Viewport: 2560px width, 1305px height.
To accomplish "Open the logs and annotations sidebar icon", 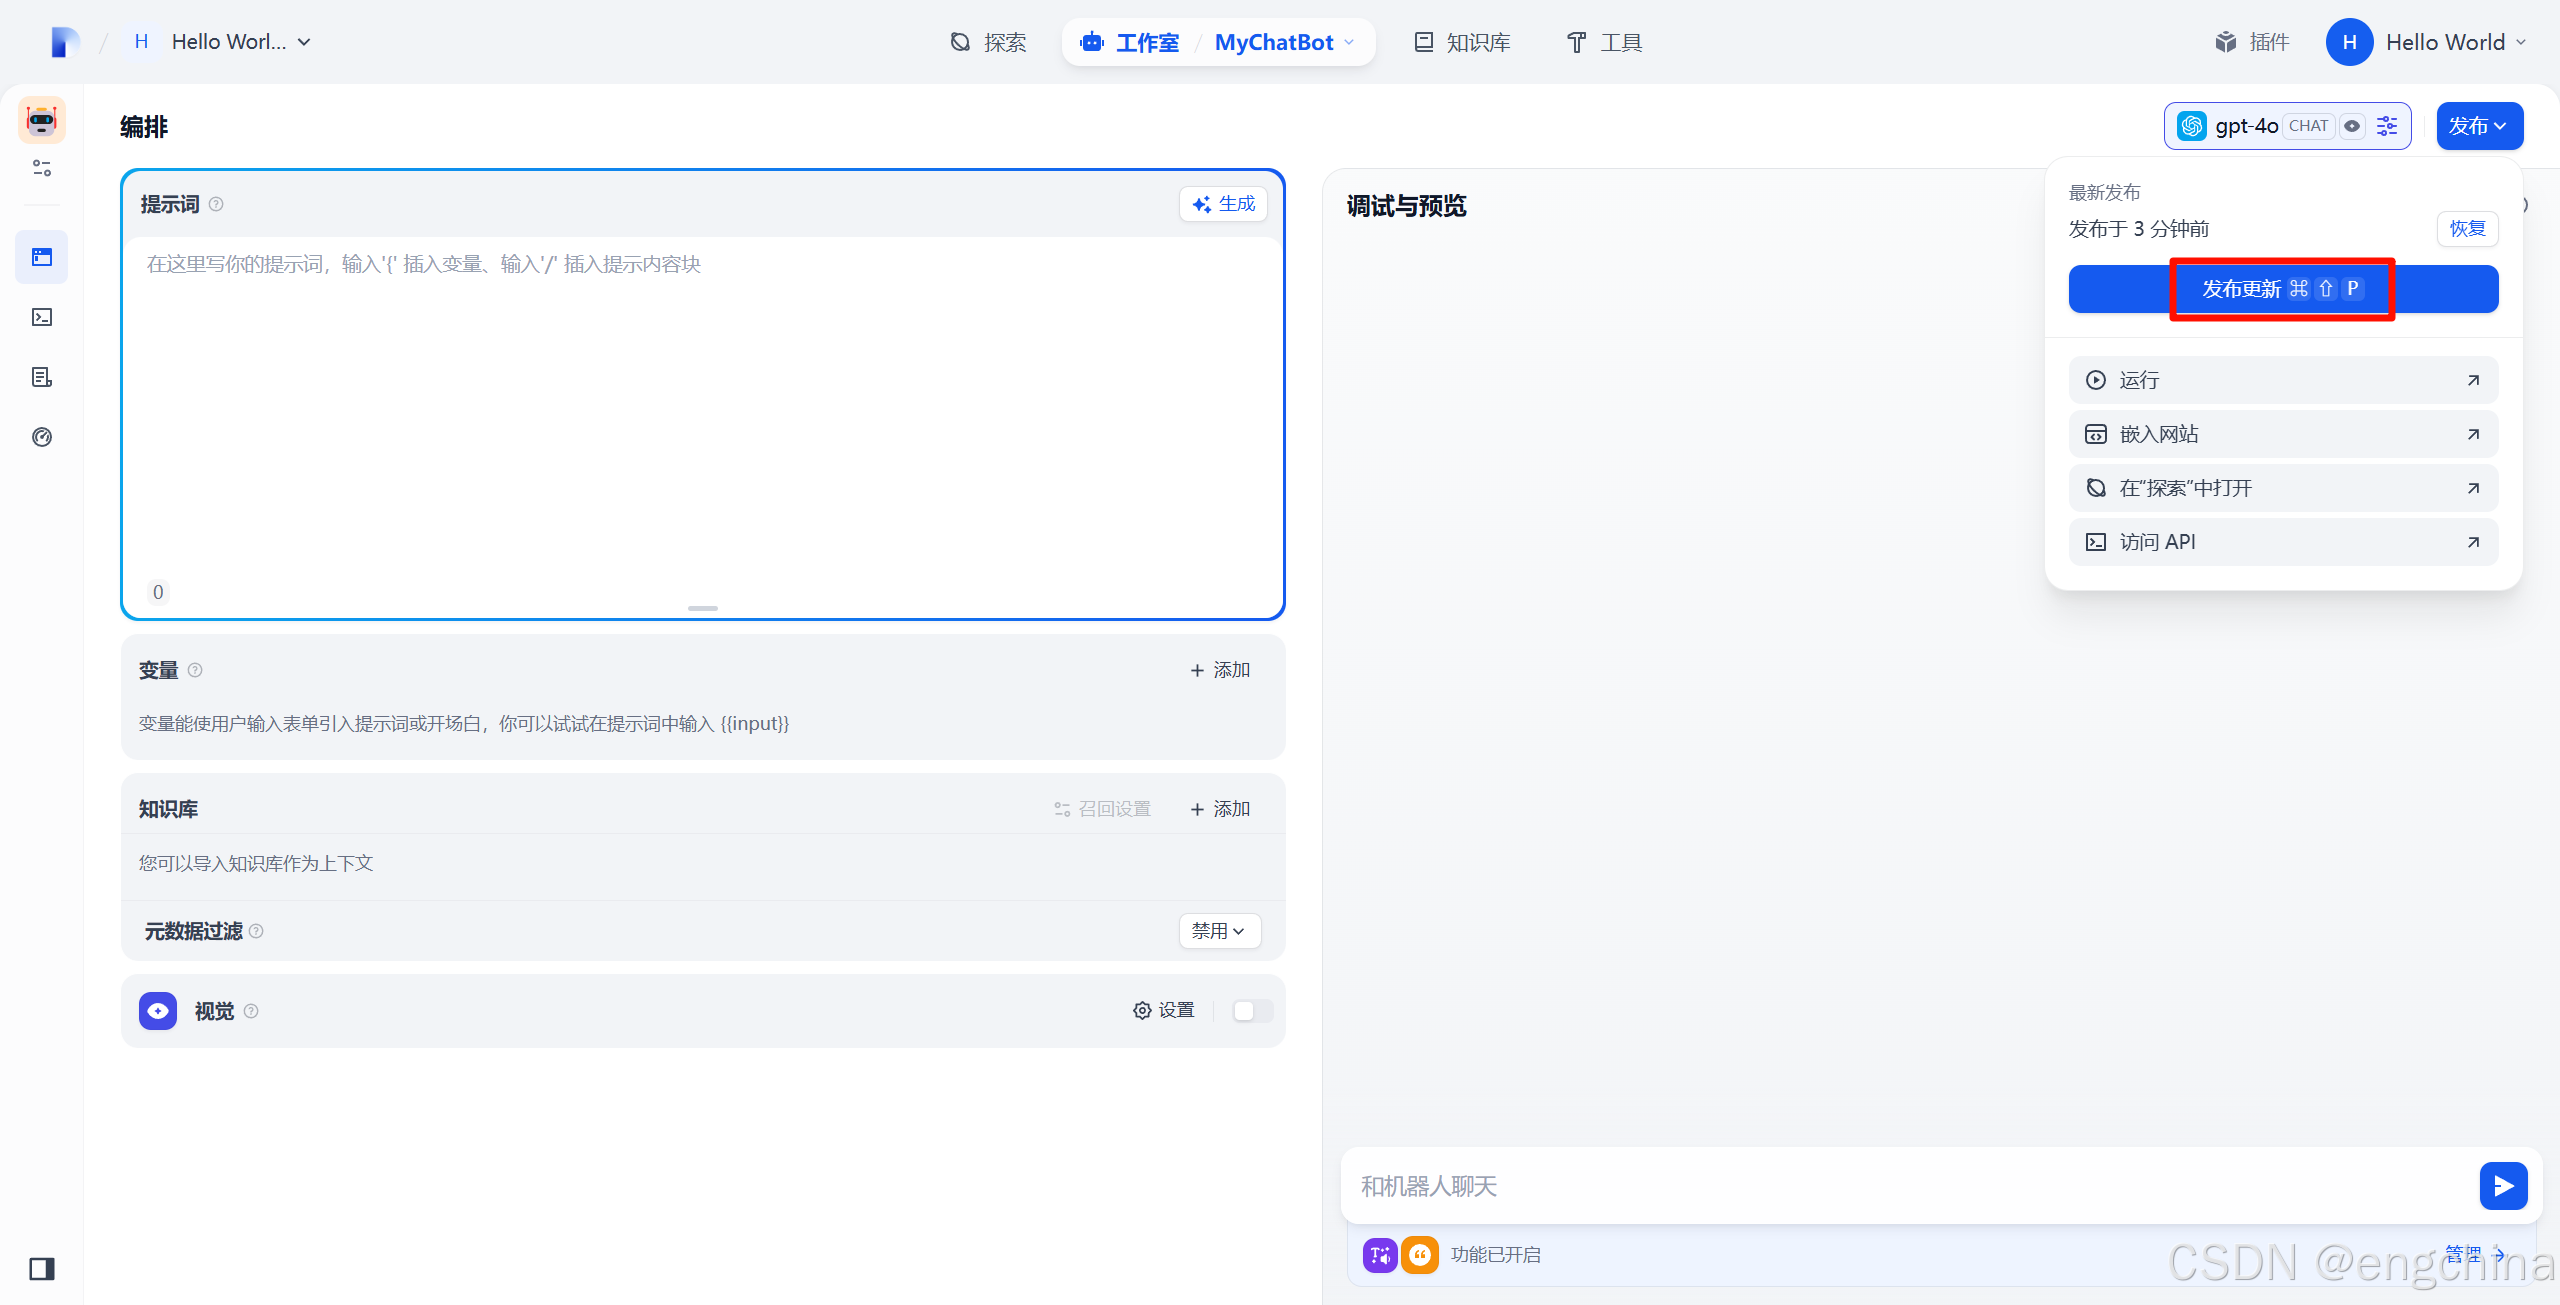I will (41, 378).
